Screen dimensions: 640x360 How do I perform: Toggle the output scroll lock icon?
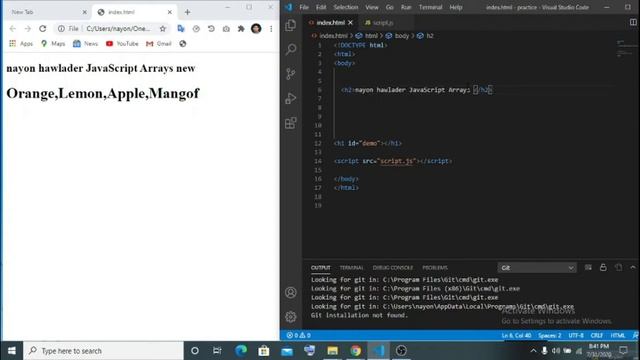pos(603,267)
